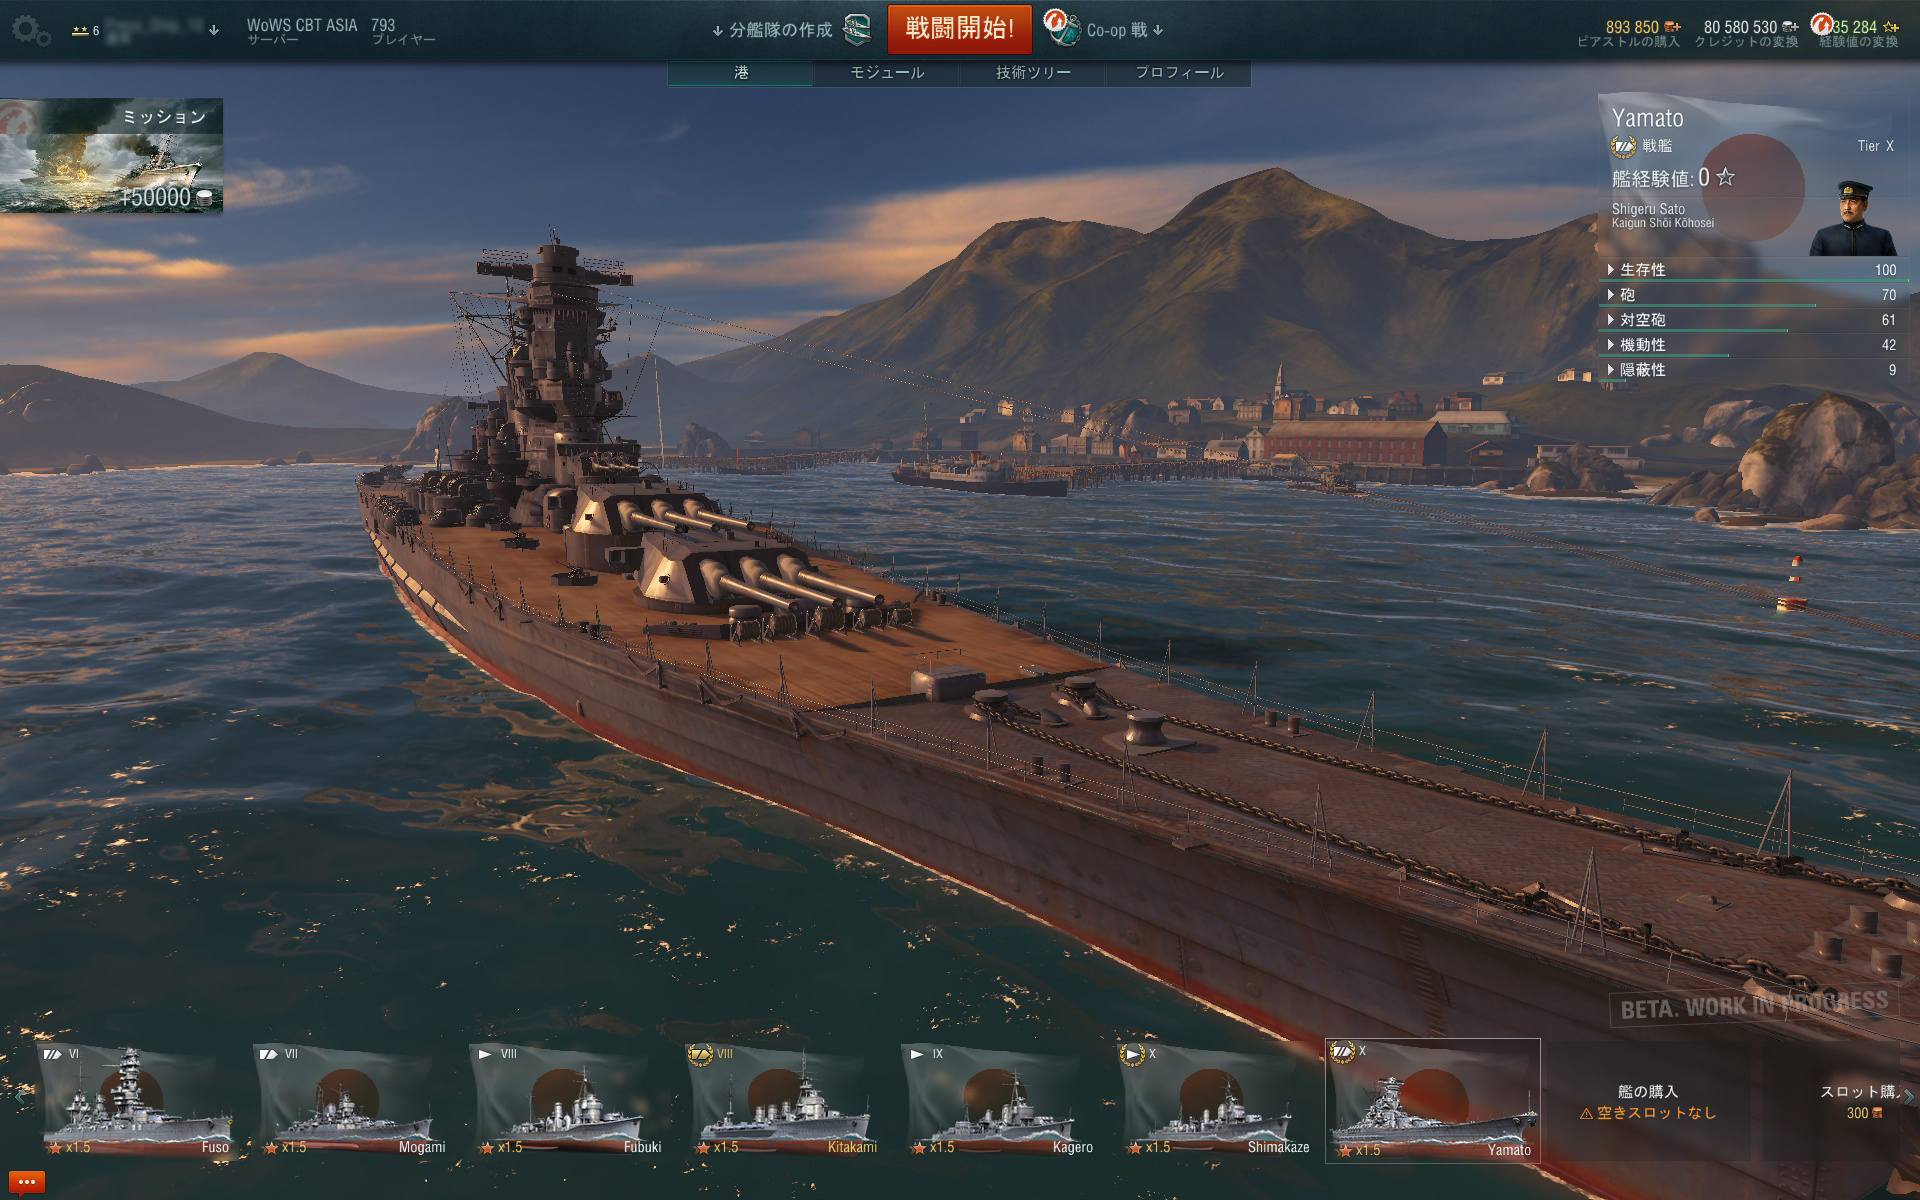Switch to the モジュール tab

887,72
